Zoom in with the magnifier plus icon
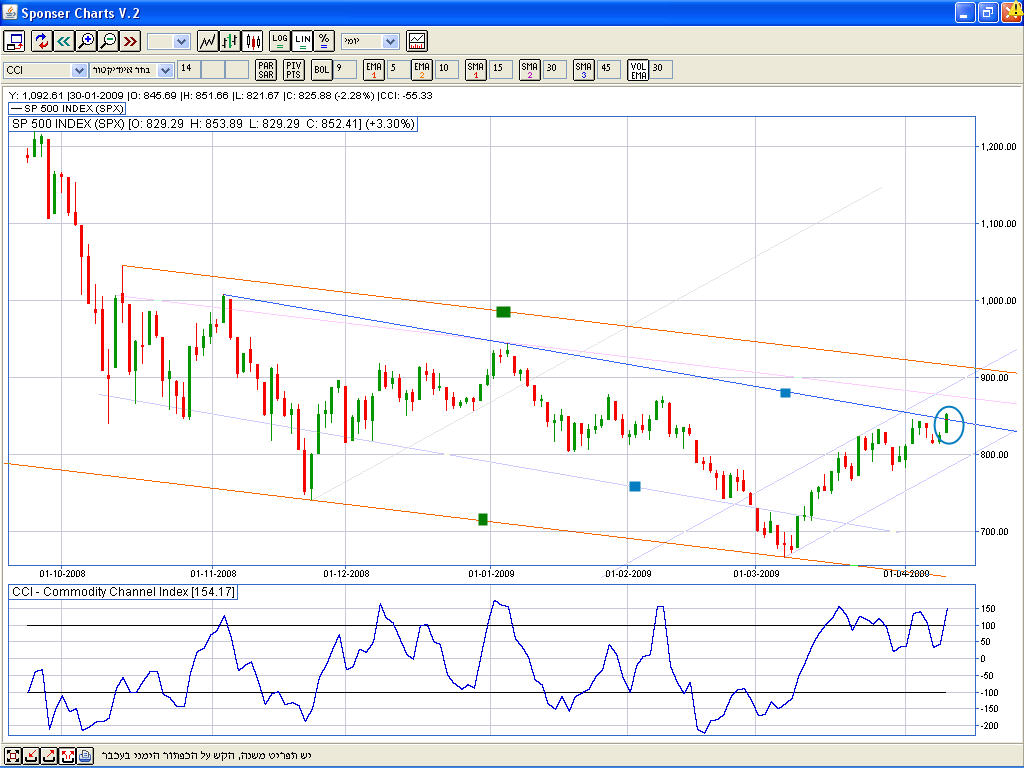This screenshot has height=768, width=1024. pos(86,41)
